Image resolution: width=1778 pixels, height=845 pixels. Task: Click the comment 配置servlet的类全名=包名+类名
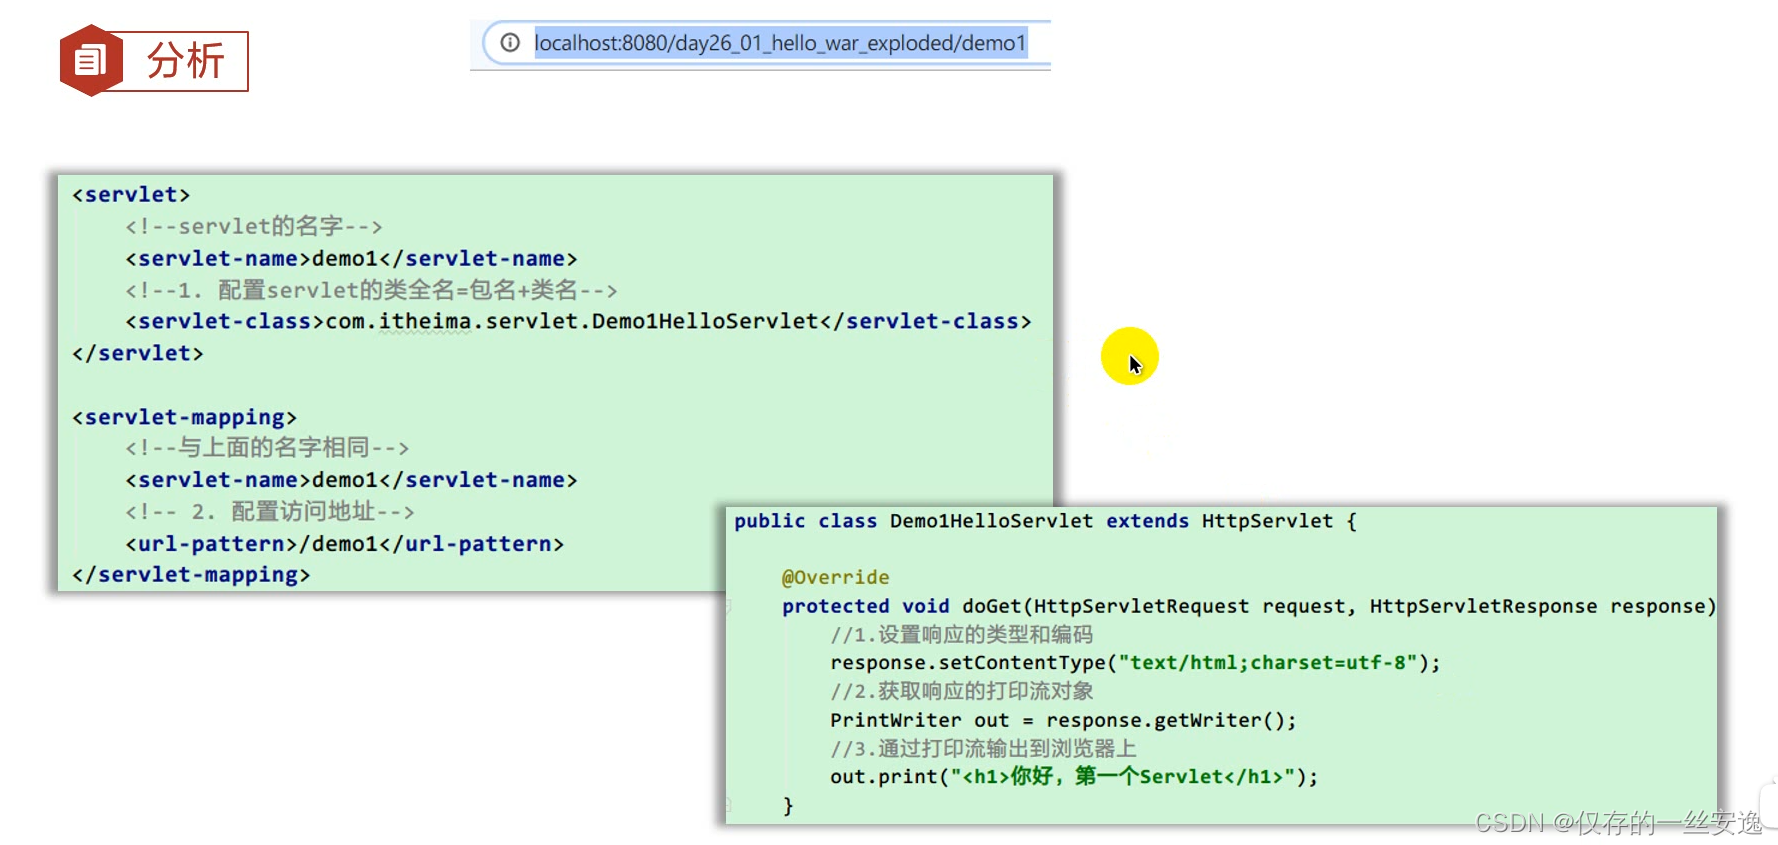tap(371, 291)
